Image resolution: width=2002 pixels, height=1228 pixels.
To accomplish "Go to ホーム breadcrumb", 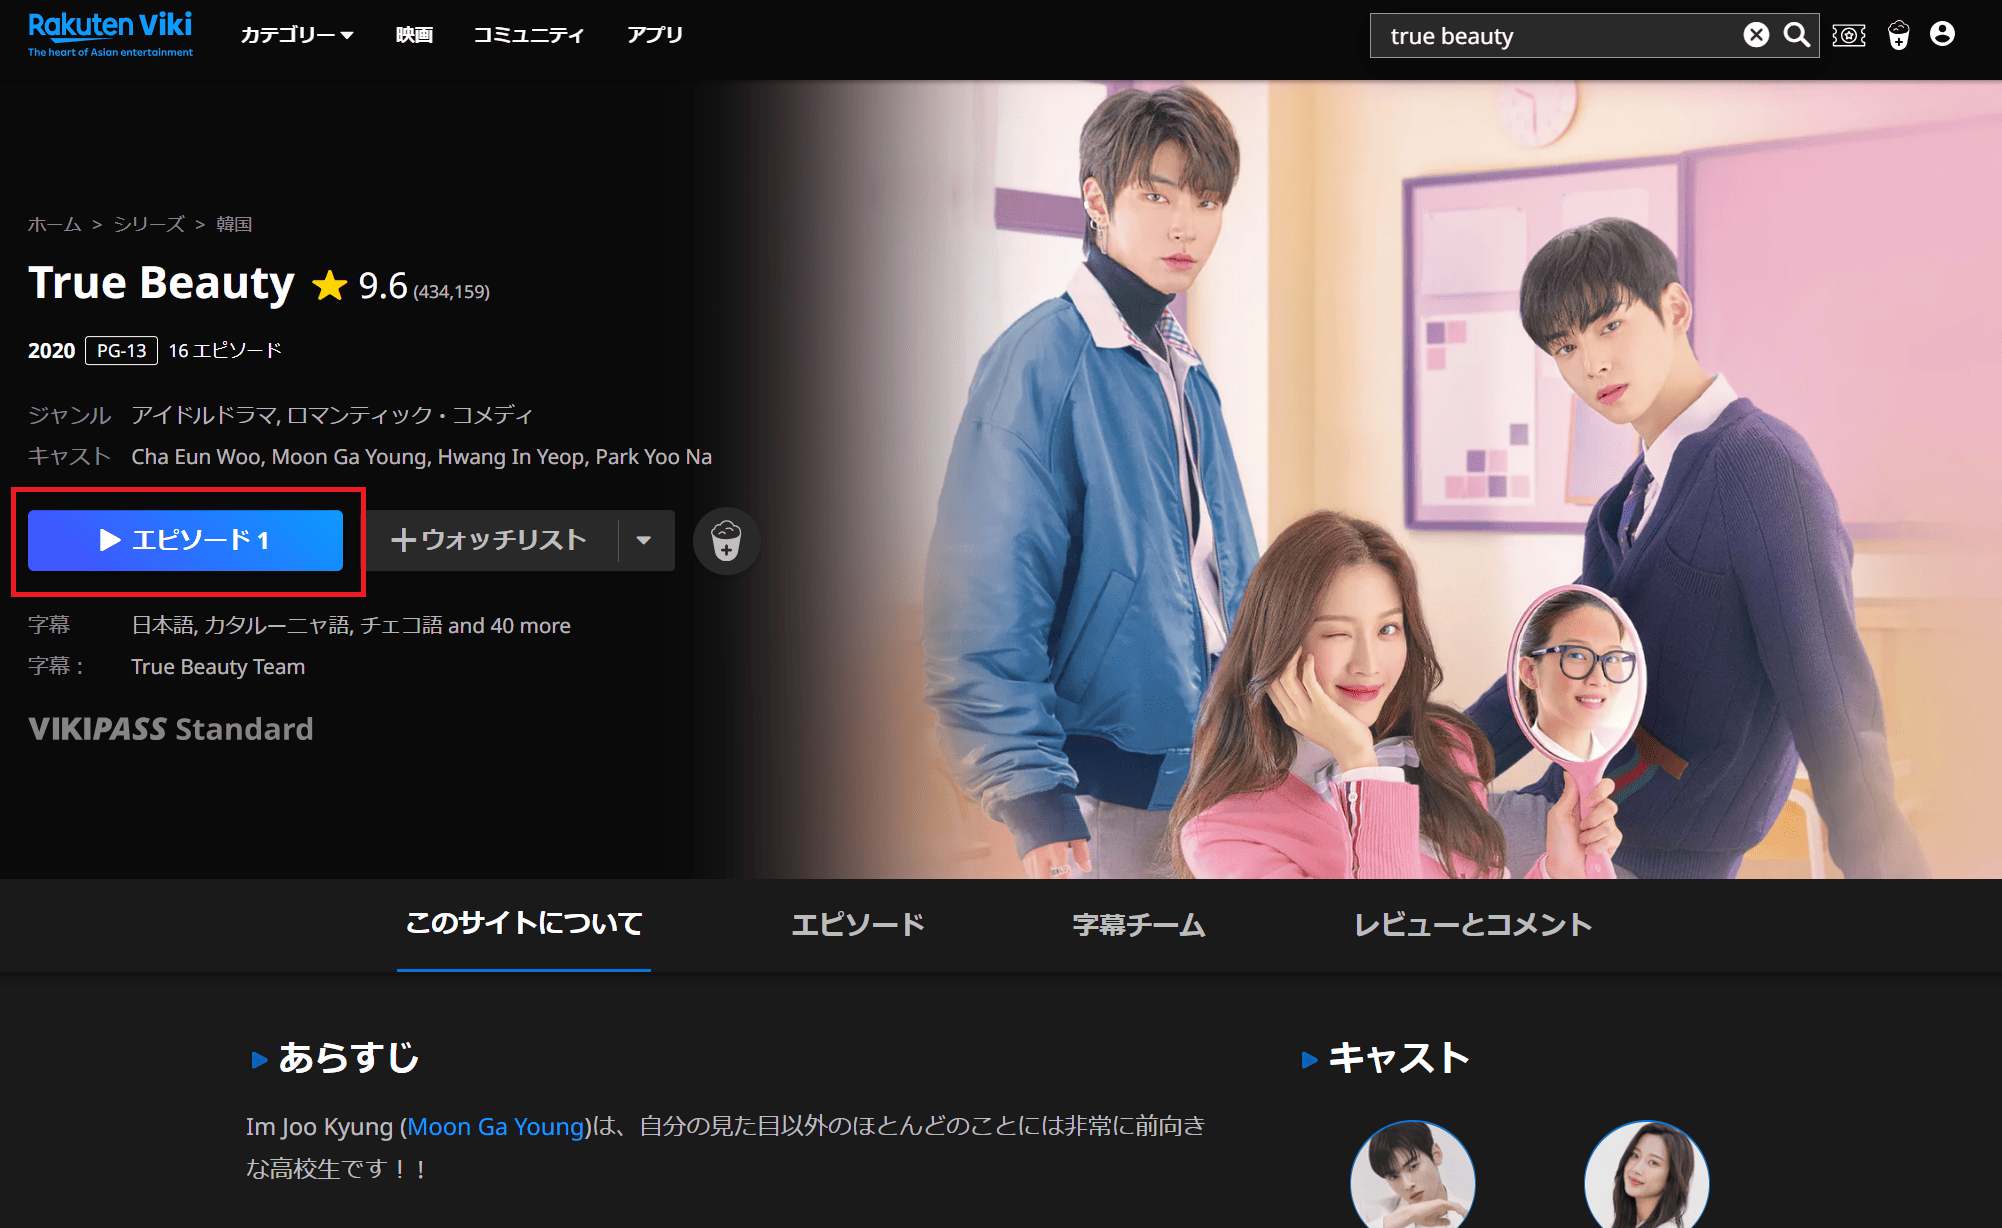I will [54, 224].
